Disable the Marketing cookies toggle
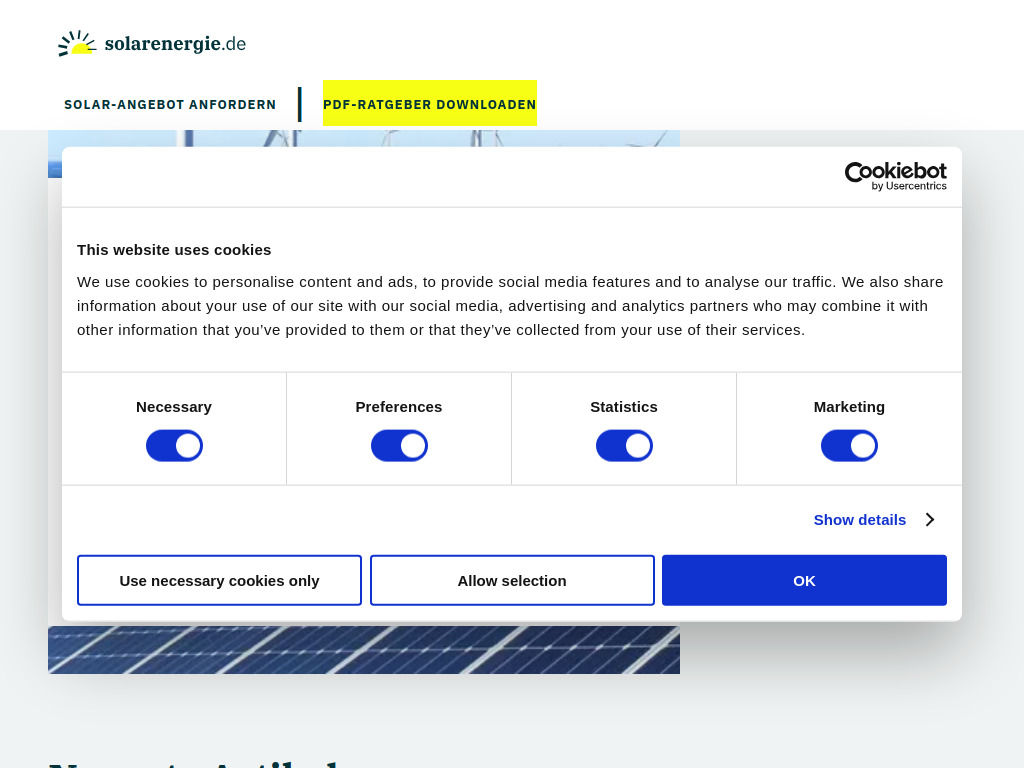The height and width of the screenshot is (768, 1024). [x=849, y=445]
